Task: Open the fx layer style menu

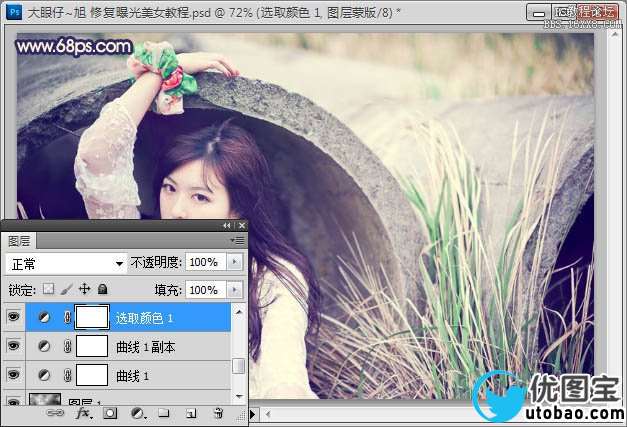Action: pyautogui.click(x=84, y=413)
